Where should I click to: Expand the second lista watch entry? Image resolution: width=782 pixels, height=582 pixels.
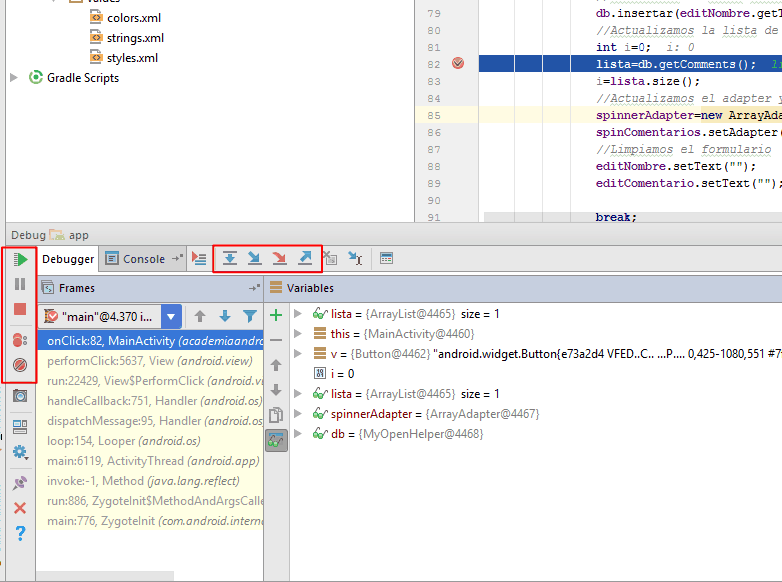point(298,393)
